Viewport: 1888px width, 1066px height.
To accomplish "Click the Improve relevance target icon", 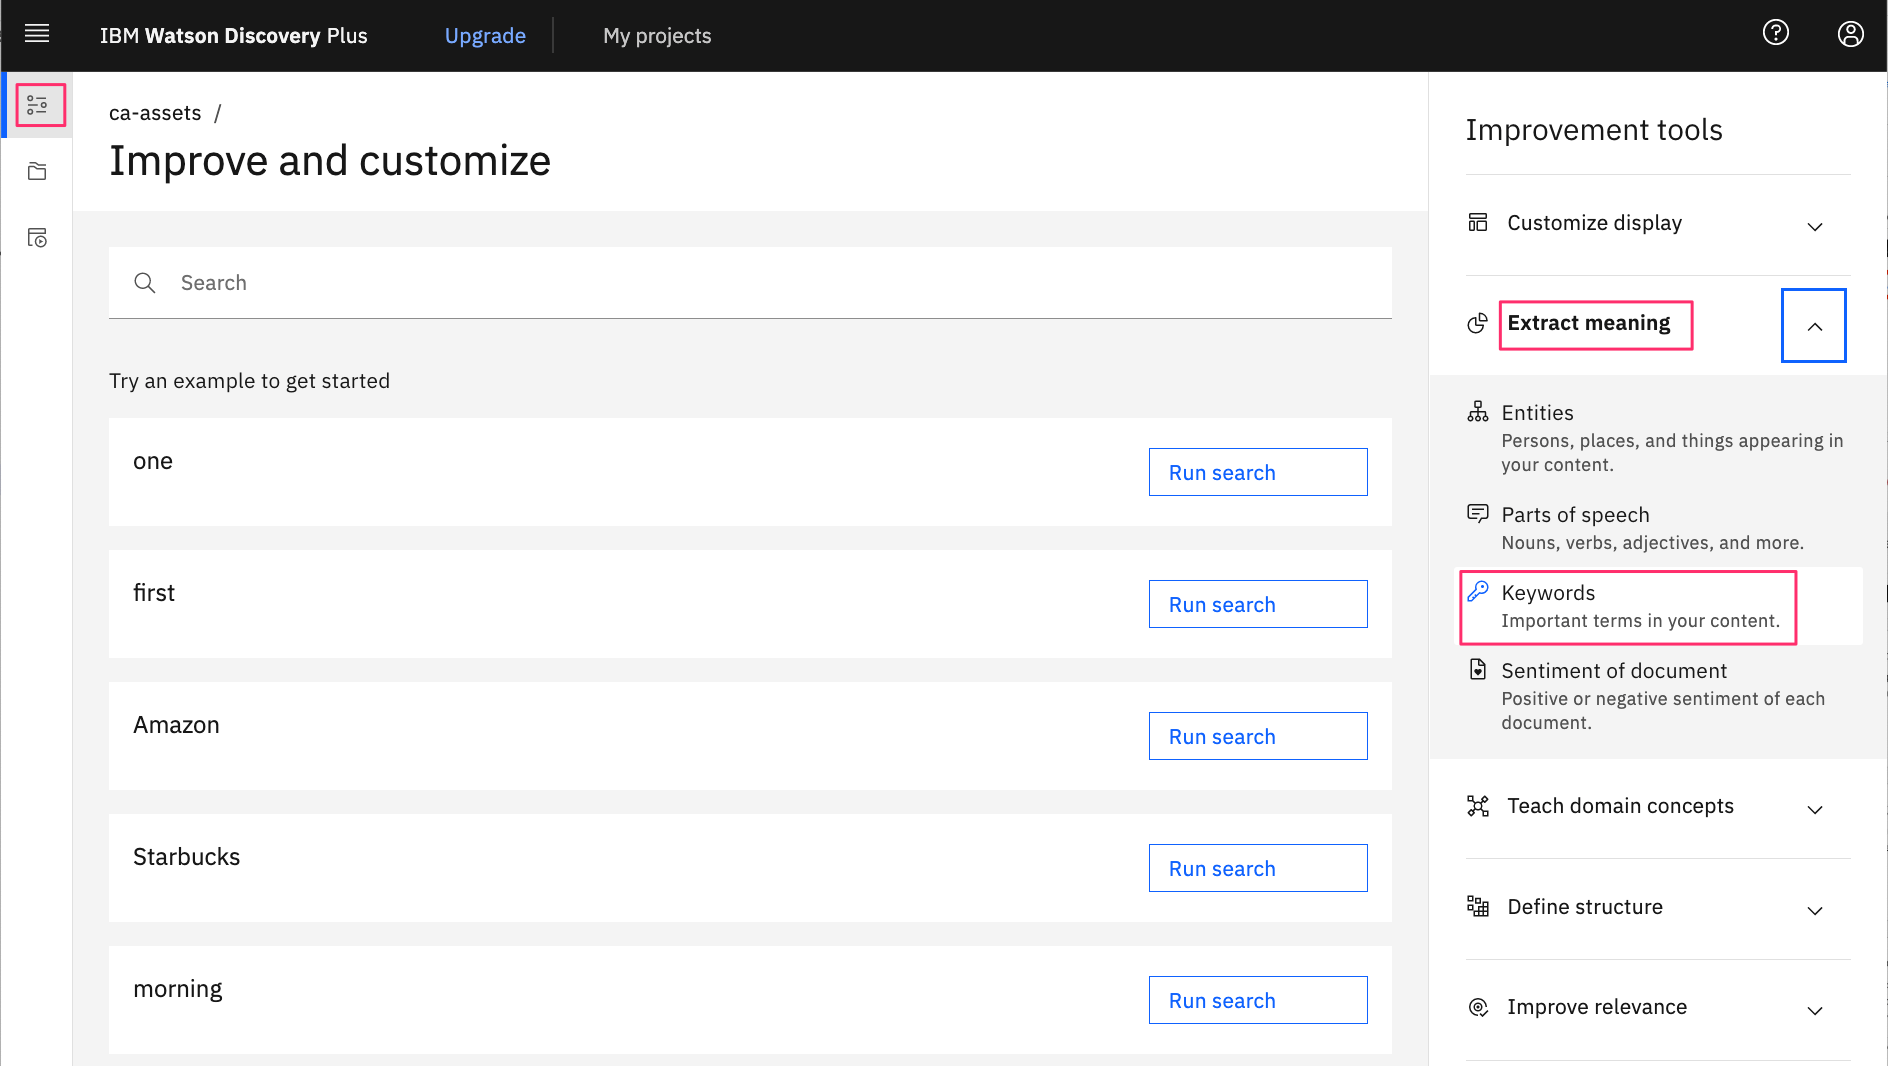I will click(1478, 1007).
